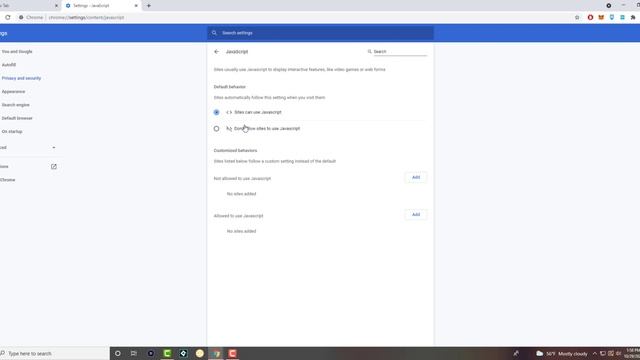This screenshot has height=360, width=640.
Task: Switch to Chrome on the taskbar
Action: pos(216,353)
